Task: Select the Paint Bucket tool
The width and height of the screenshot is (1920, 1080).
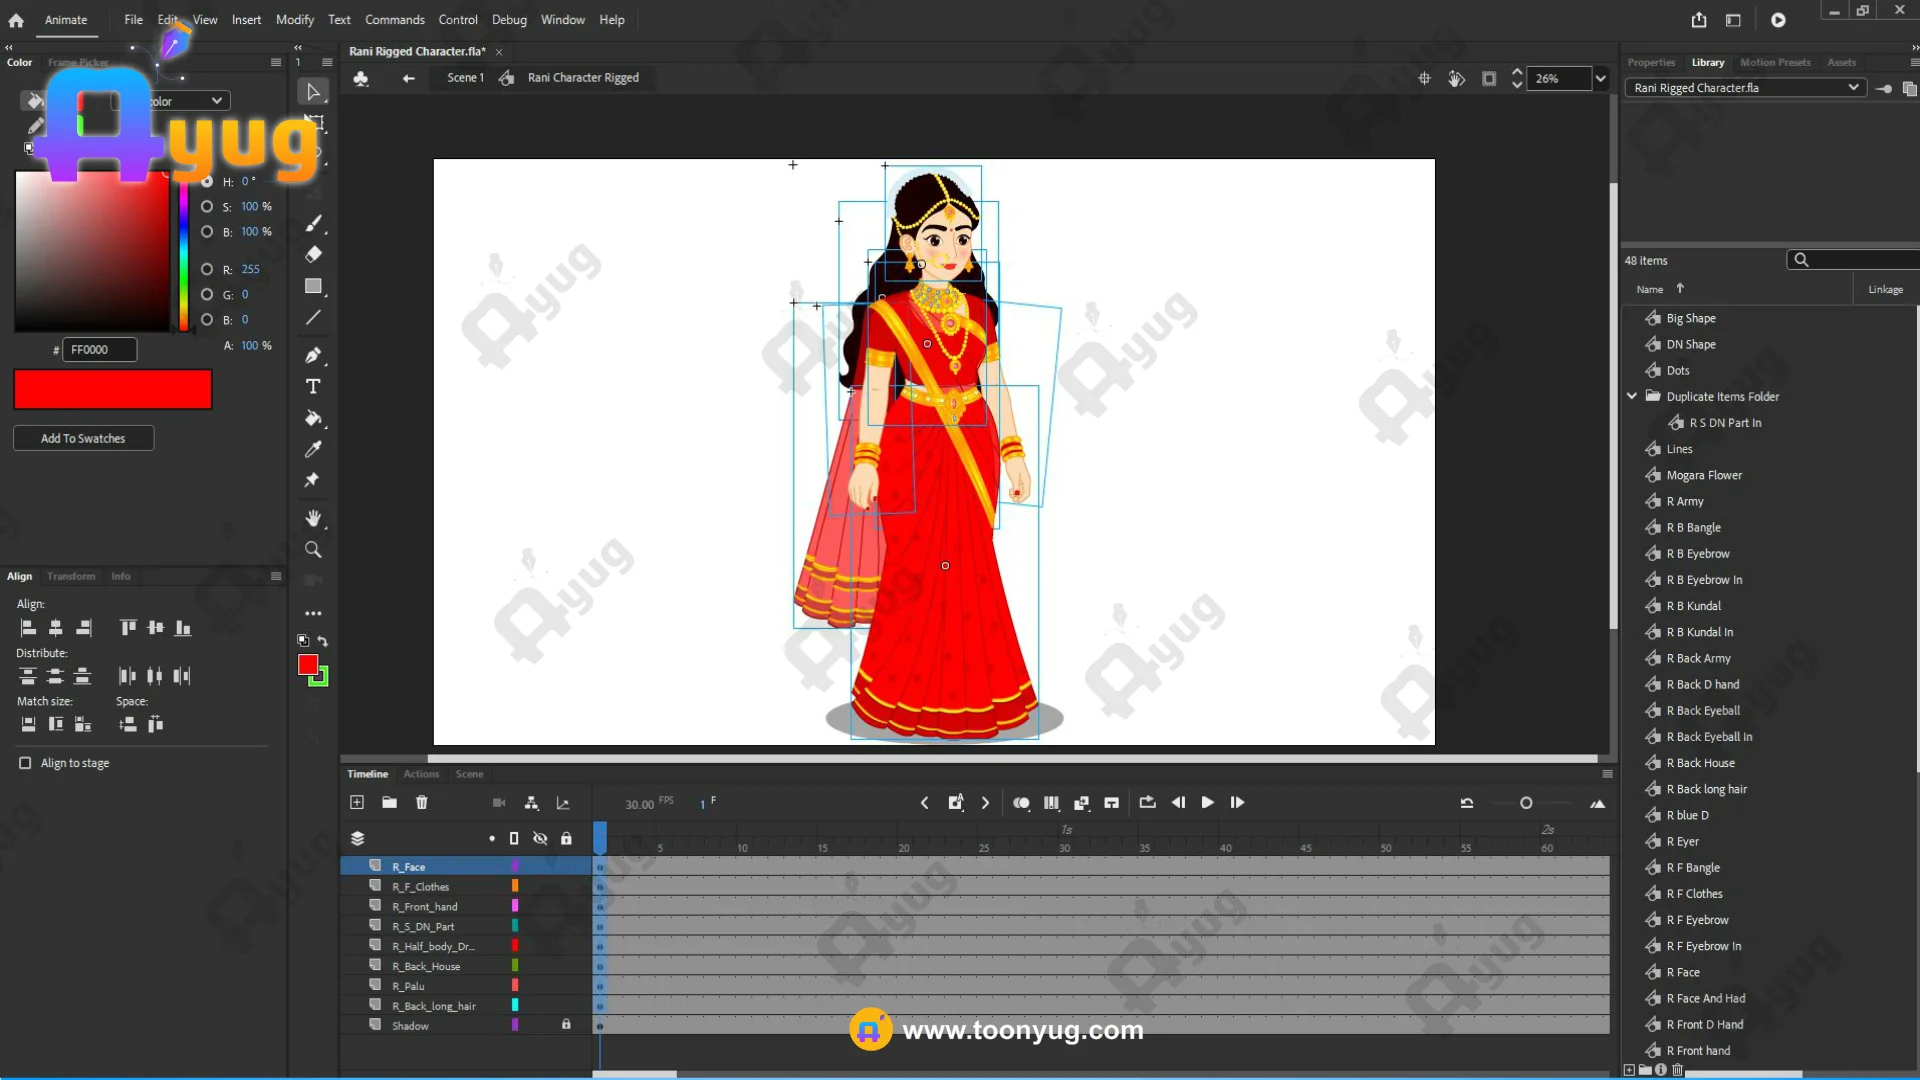Action: pos(313,418)
